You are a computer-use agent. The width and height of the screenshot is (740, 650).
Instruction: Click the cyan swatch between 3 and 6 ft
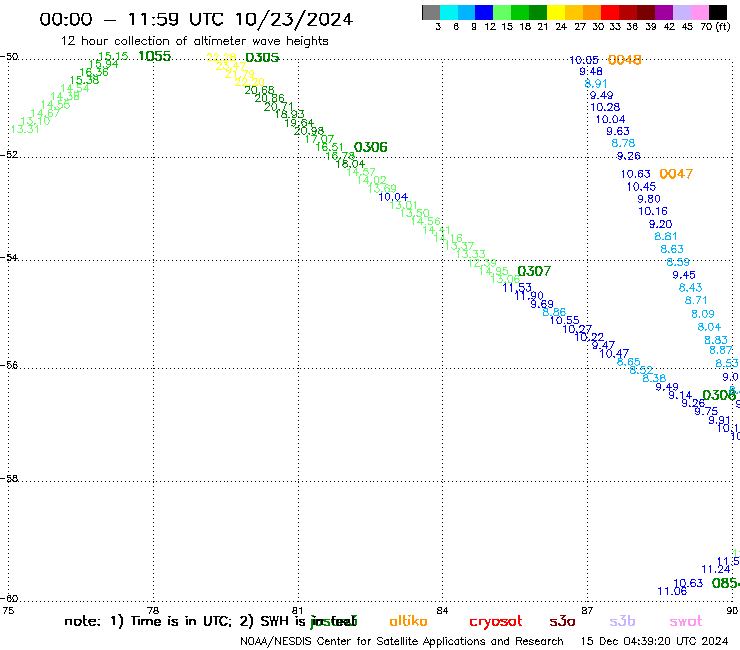click(x=449, y=12)
